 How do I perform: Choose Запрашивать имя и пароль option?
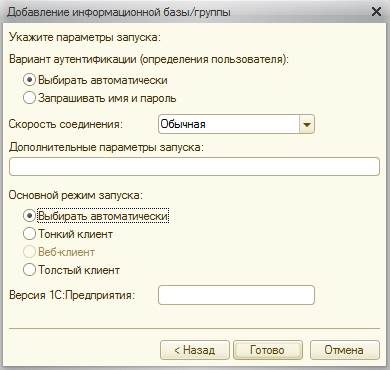[x=29, y=98]
